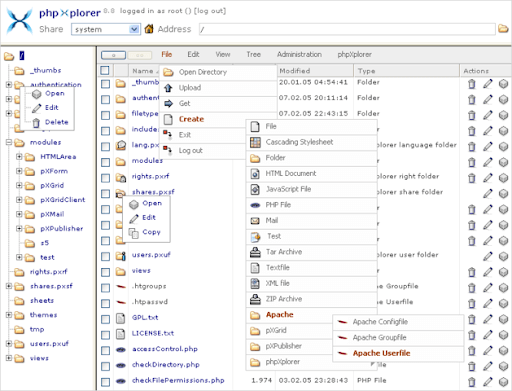Select Apache Userfile in submenu
This screenshot has width=512, height=391.
click(x=398, y=353)
